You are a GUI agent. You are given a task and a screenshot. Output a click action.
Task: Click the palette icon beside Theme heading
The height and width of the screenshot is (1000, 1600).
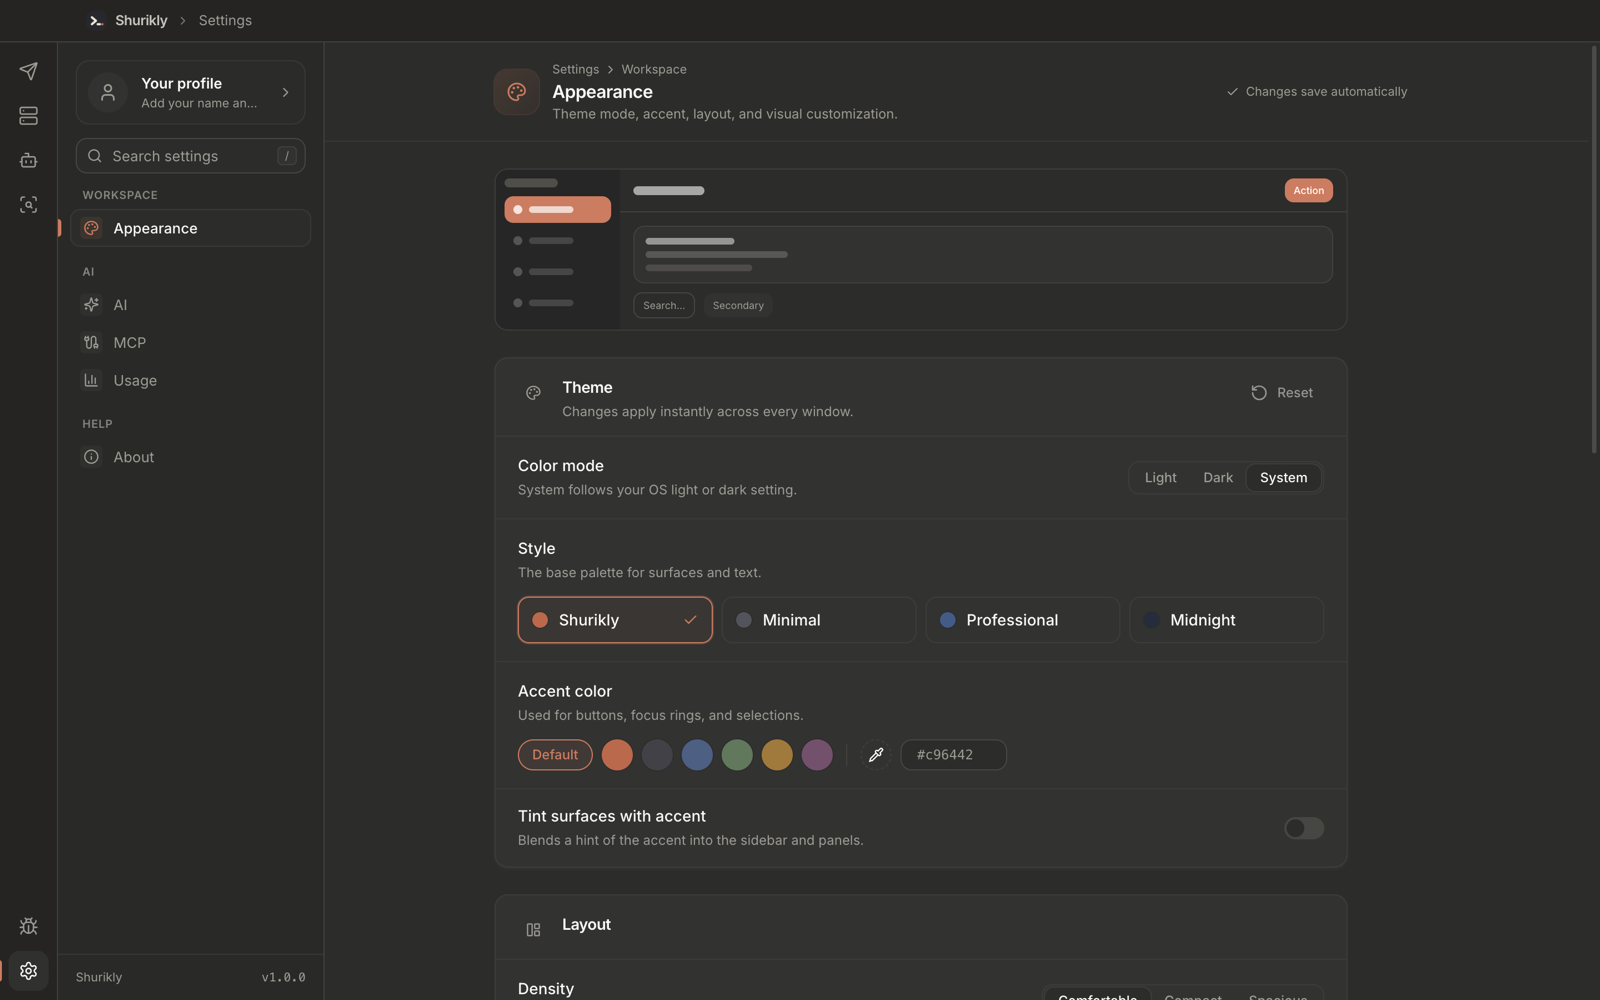[x=533, y=393]
